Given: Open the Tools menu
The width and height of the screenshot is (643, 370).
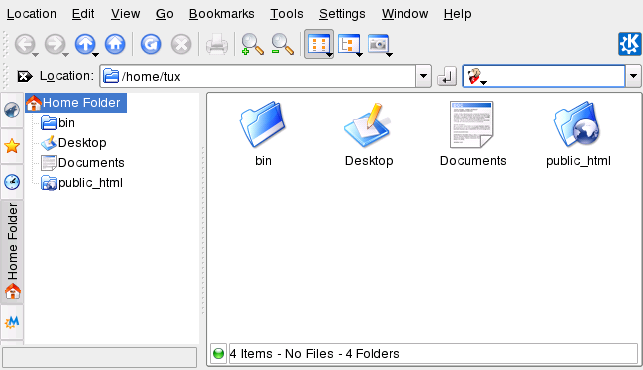Looking at the screenshot, I should [x=287, y=14].
